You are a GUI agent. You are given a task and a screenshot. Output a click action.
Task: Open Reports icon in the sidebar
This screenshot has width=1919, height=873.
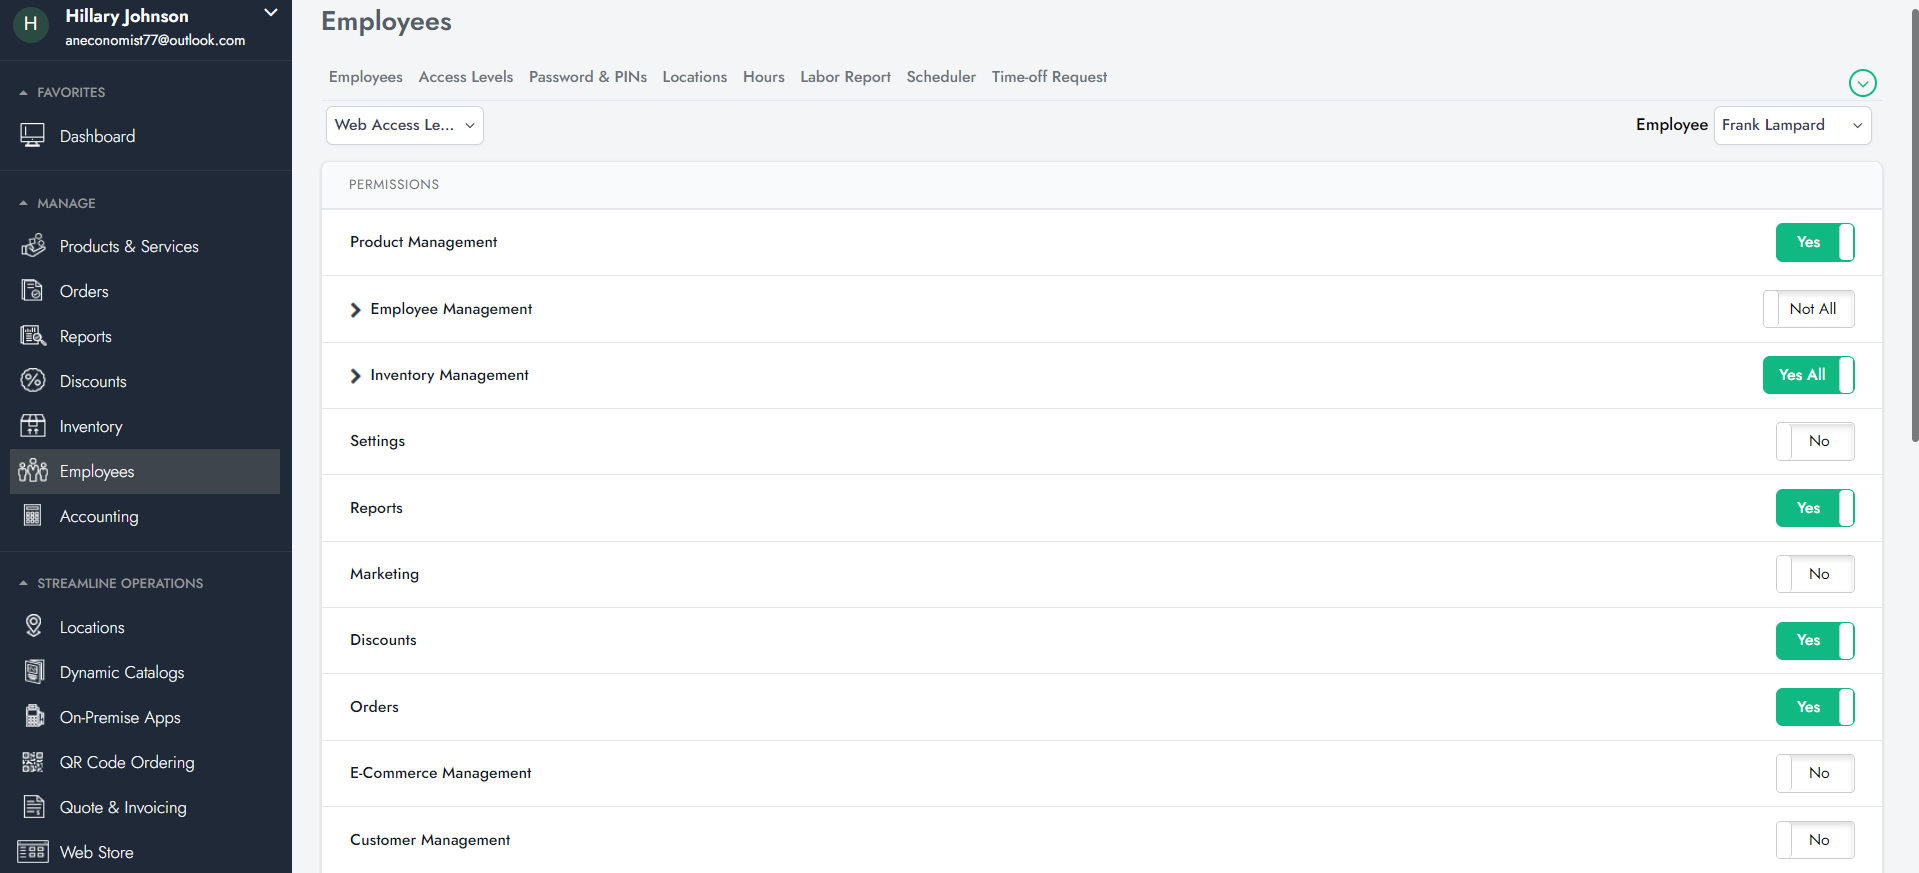33,336
